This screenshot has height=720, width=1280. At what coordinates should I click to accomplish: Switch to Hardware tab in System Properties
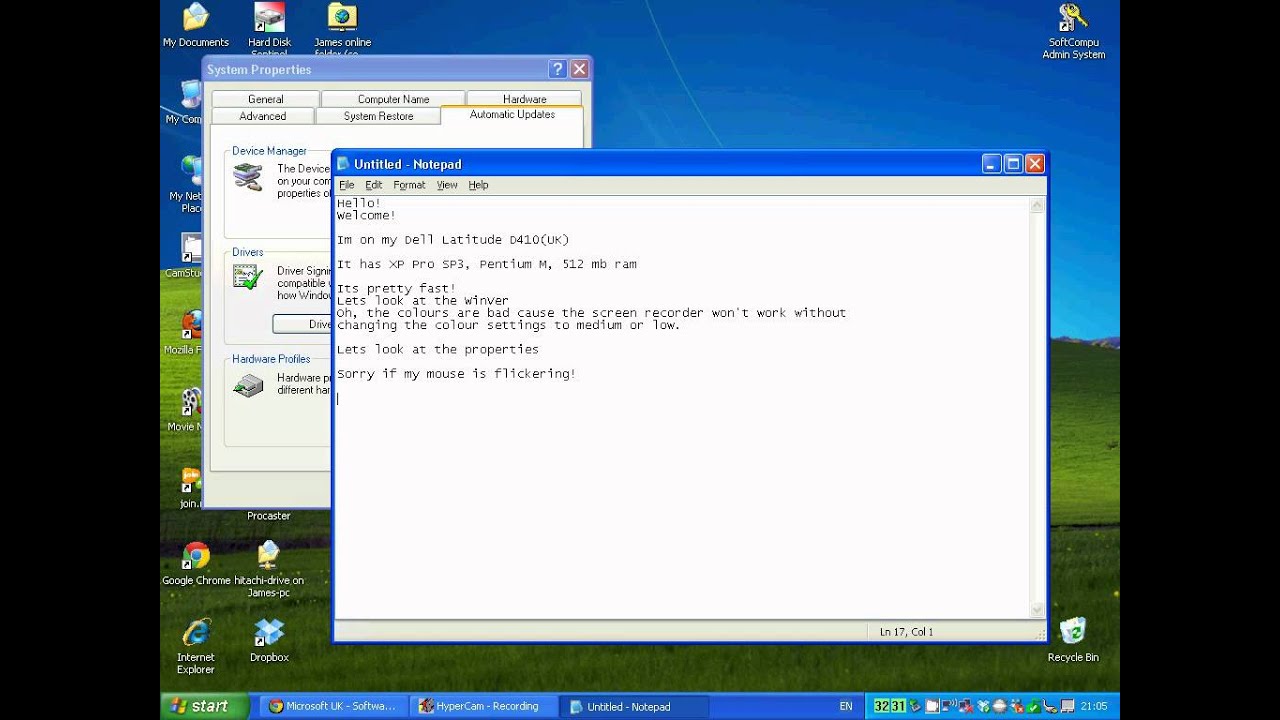pos(524,99)
